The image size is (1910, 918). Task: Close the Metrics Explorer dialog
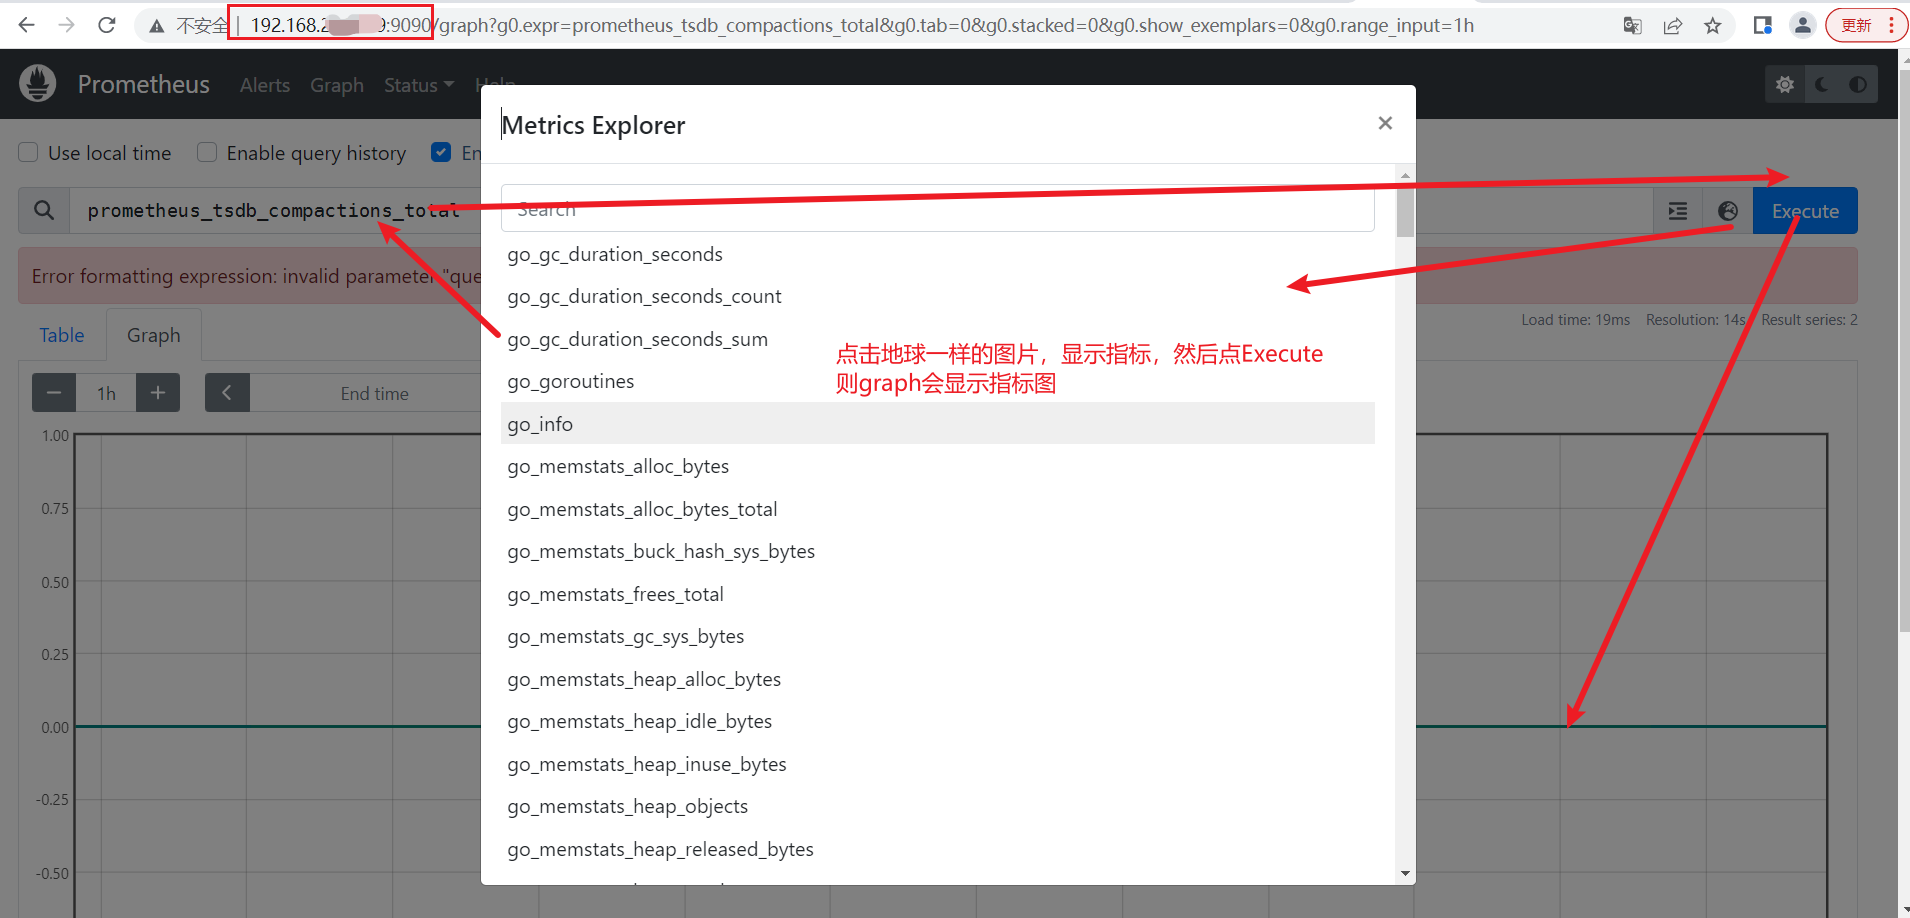point(1385,123)
